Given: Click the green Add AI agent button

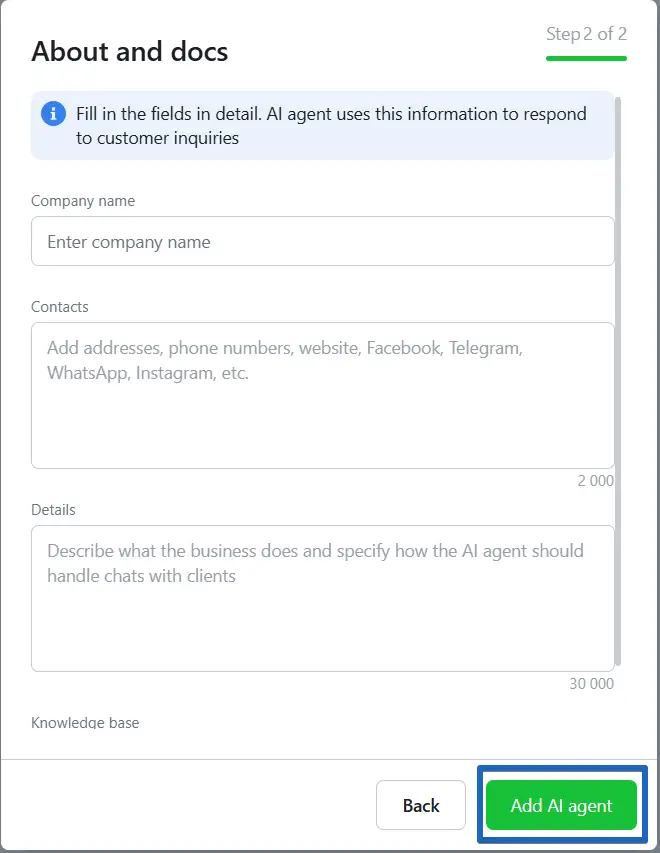Looking at the screenshot, I should click(x=561, y=806).
